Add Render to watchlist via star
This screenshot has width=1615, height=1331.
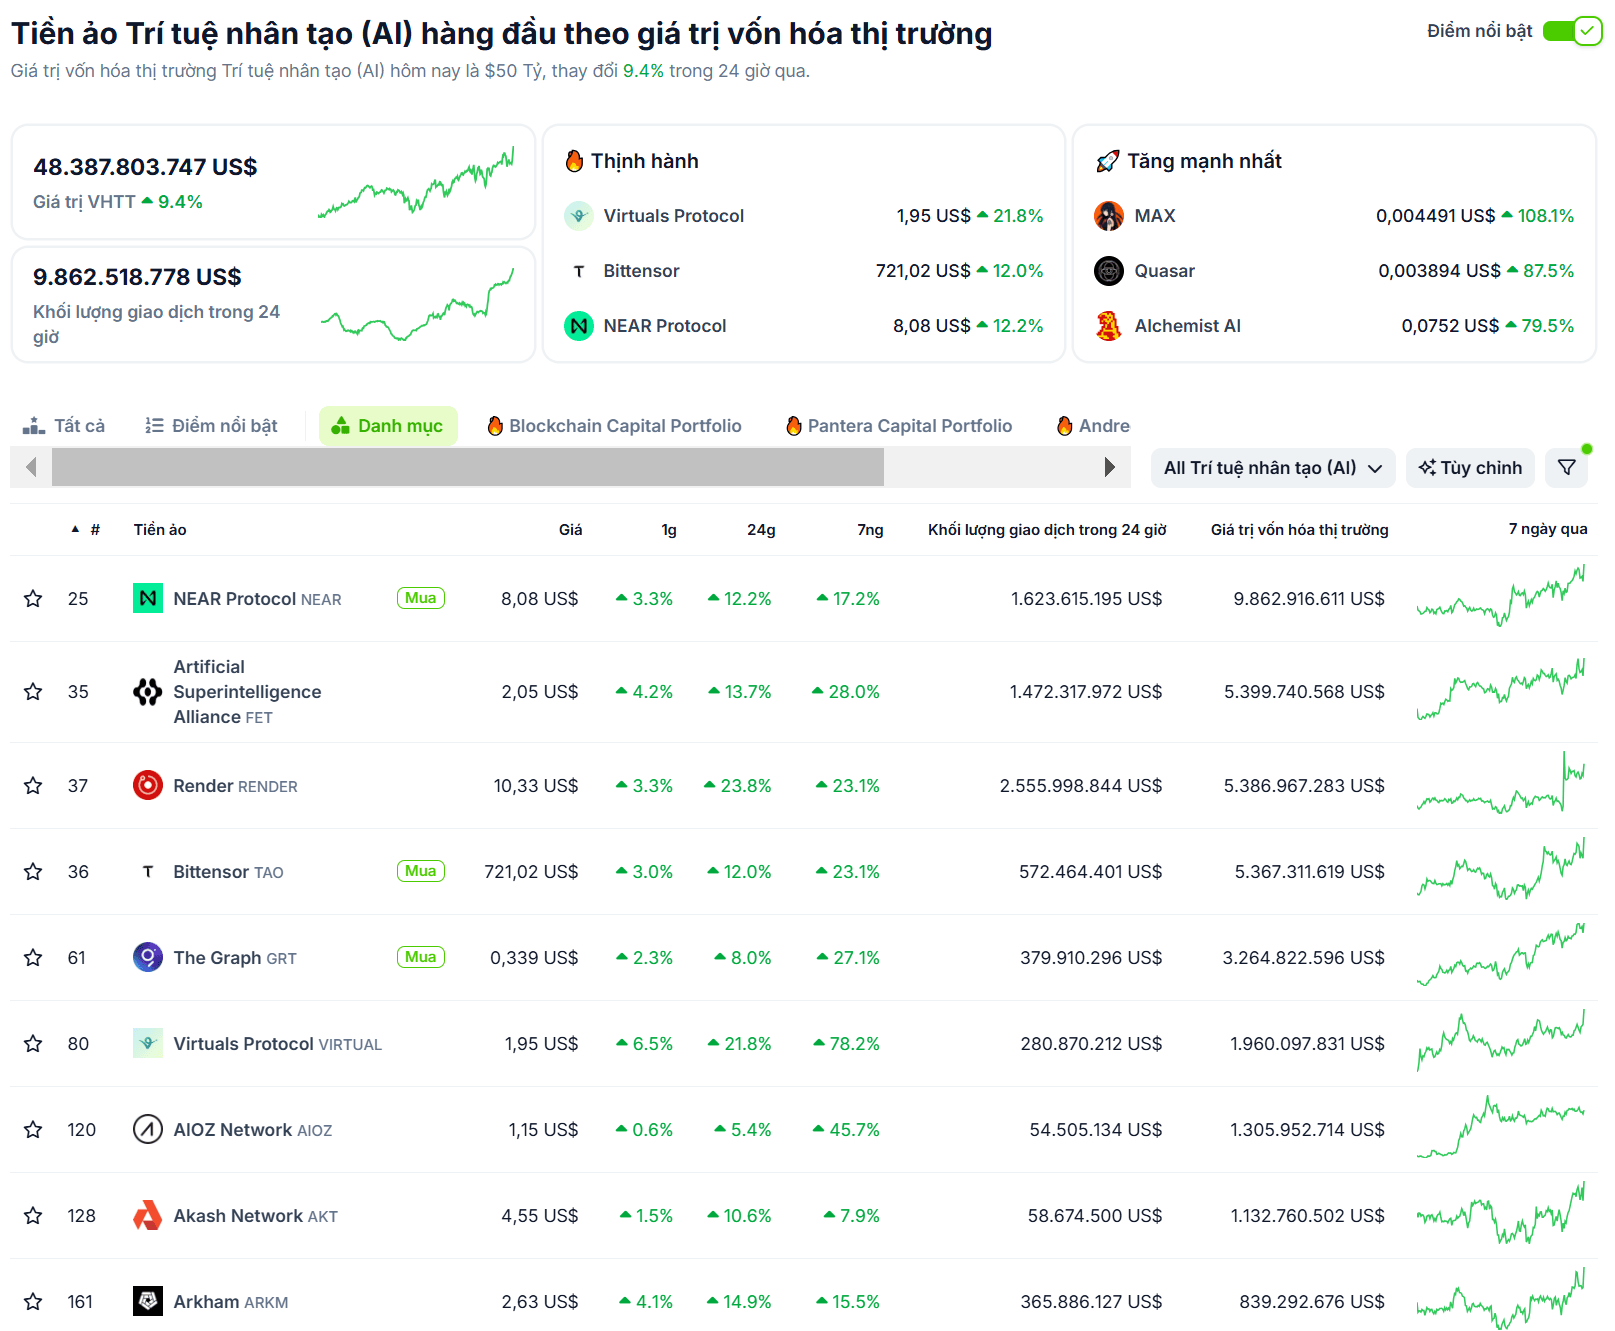(x=33, y=785)
